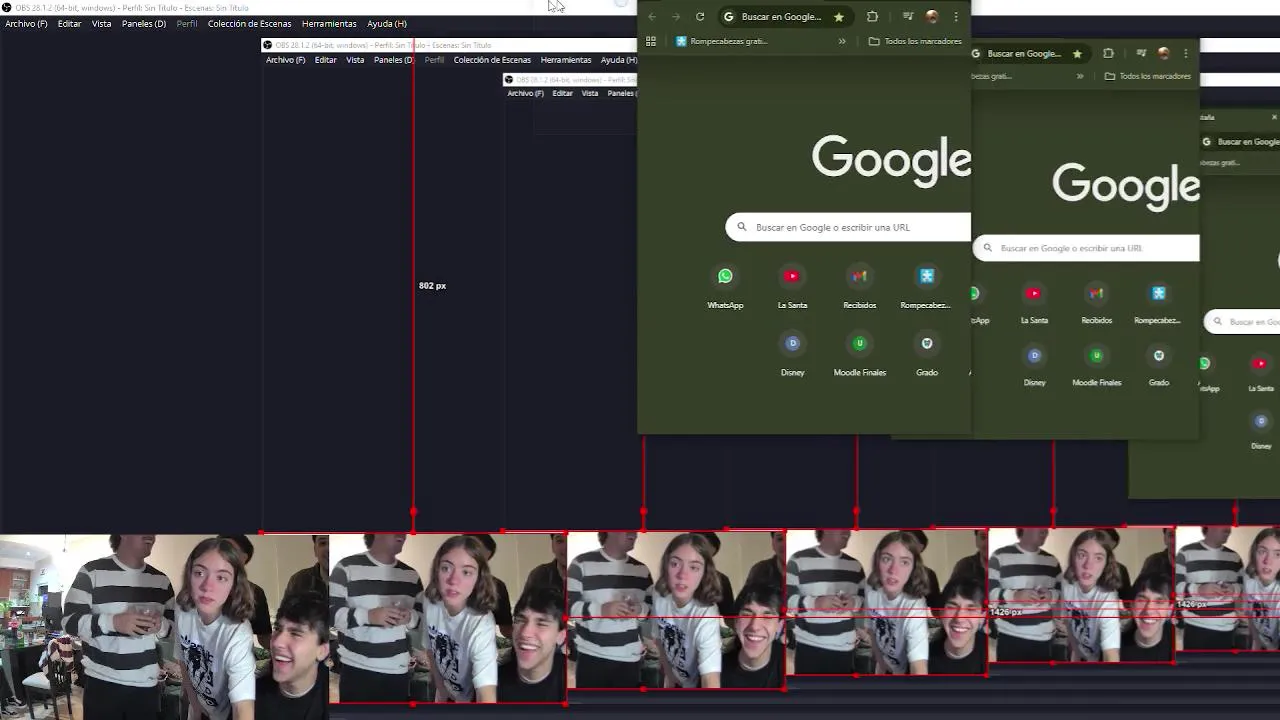Open Grado shortcut in second Chrome window

click(x=1159, y=366)
